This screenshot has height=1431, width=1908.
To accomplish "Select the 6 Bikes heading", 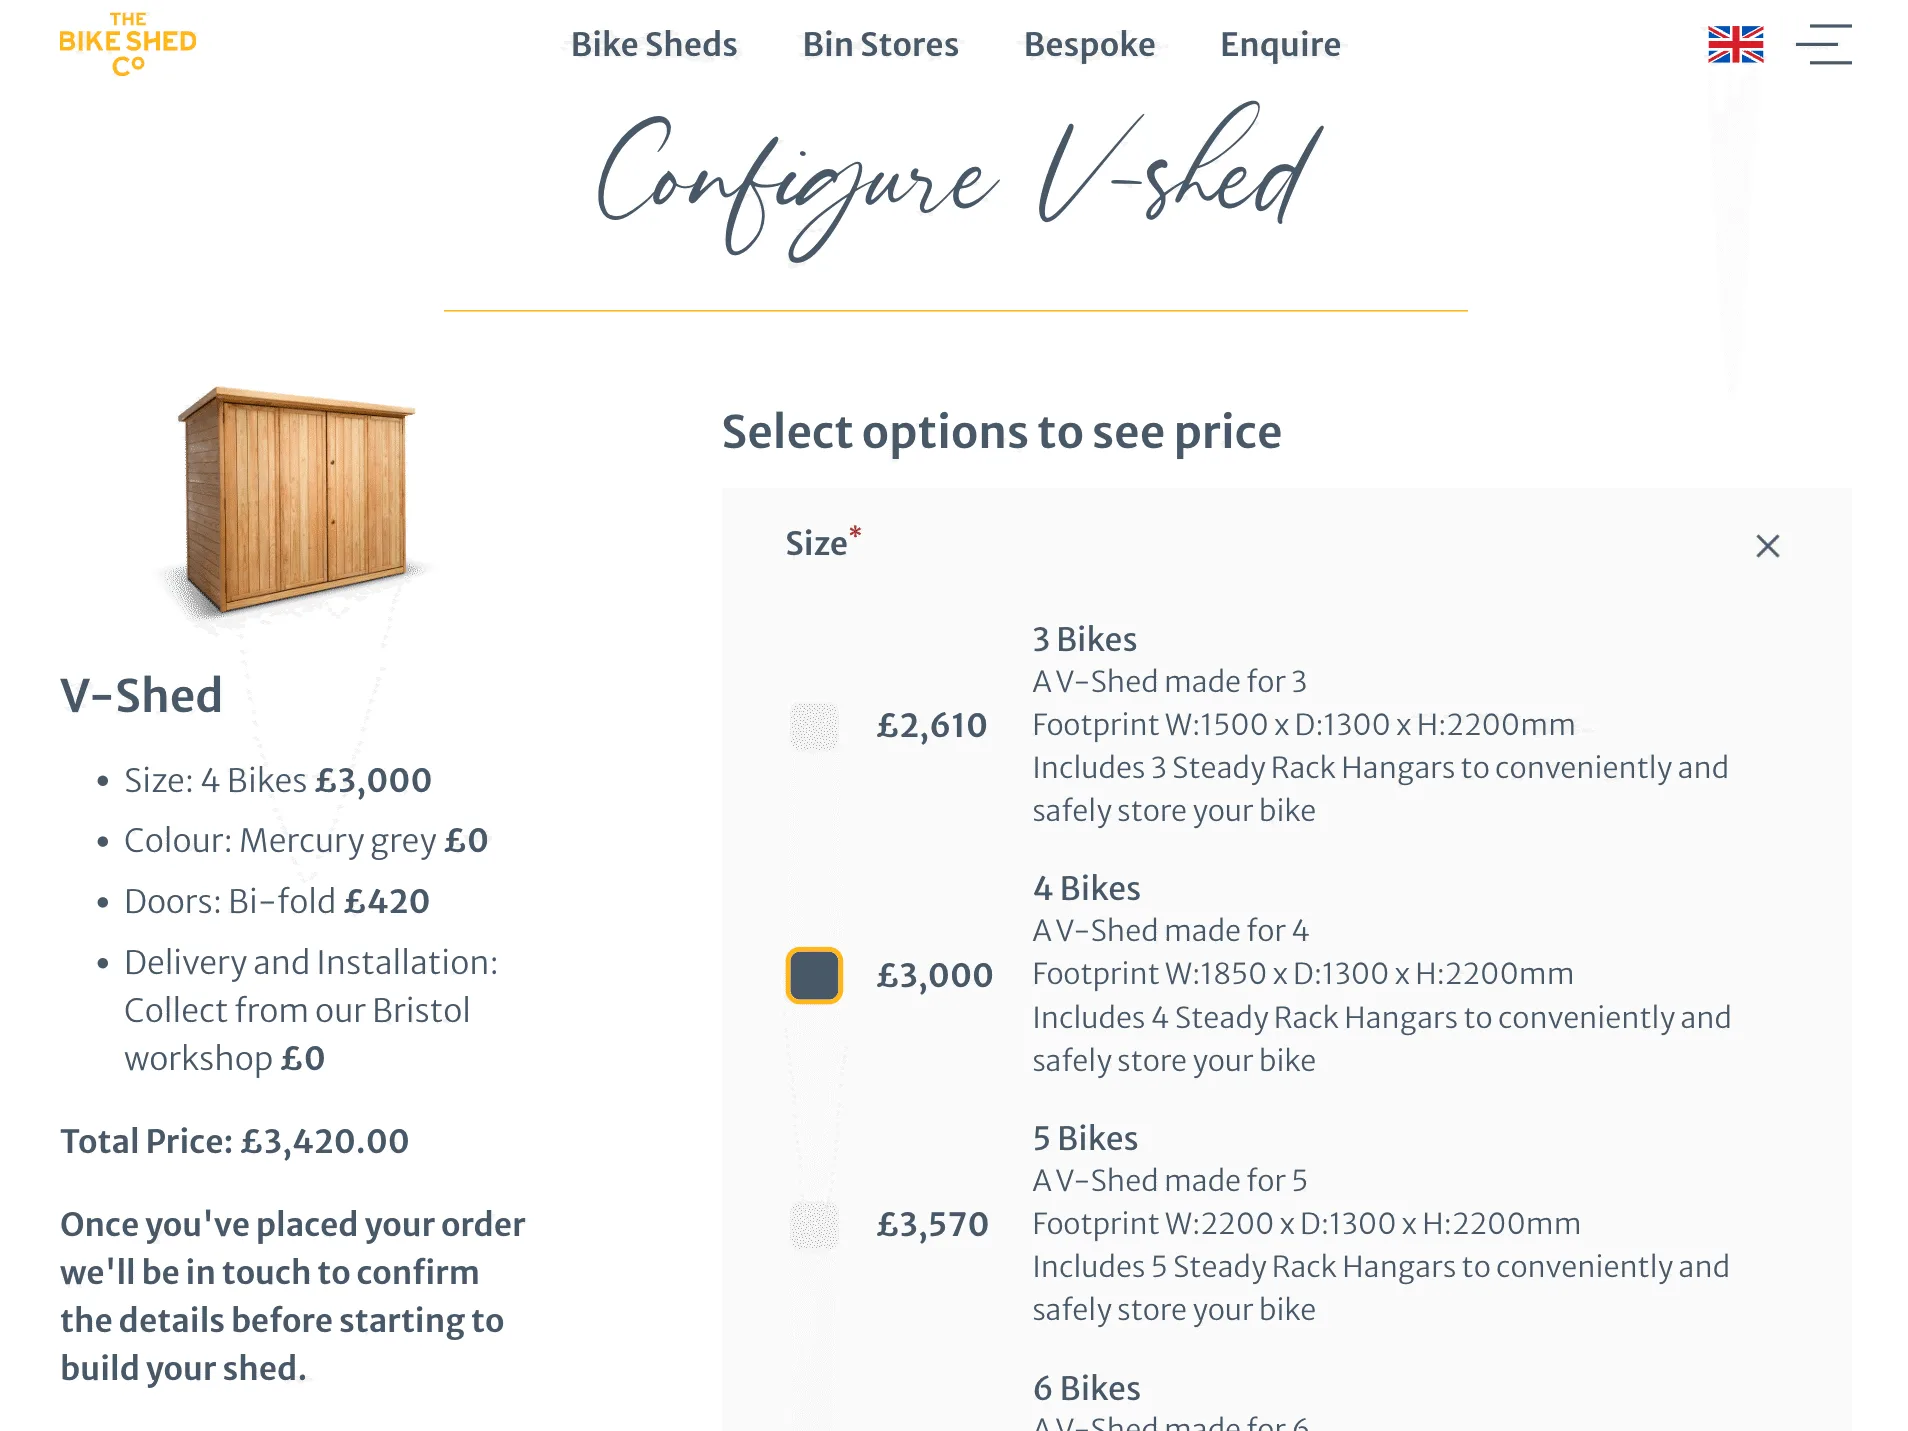I will coord(1086,1388).
